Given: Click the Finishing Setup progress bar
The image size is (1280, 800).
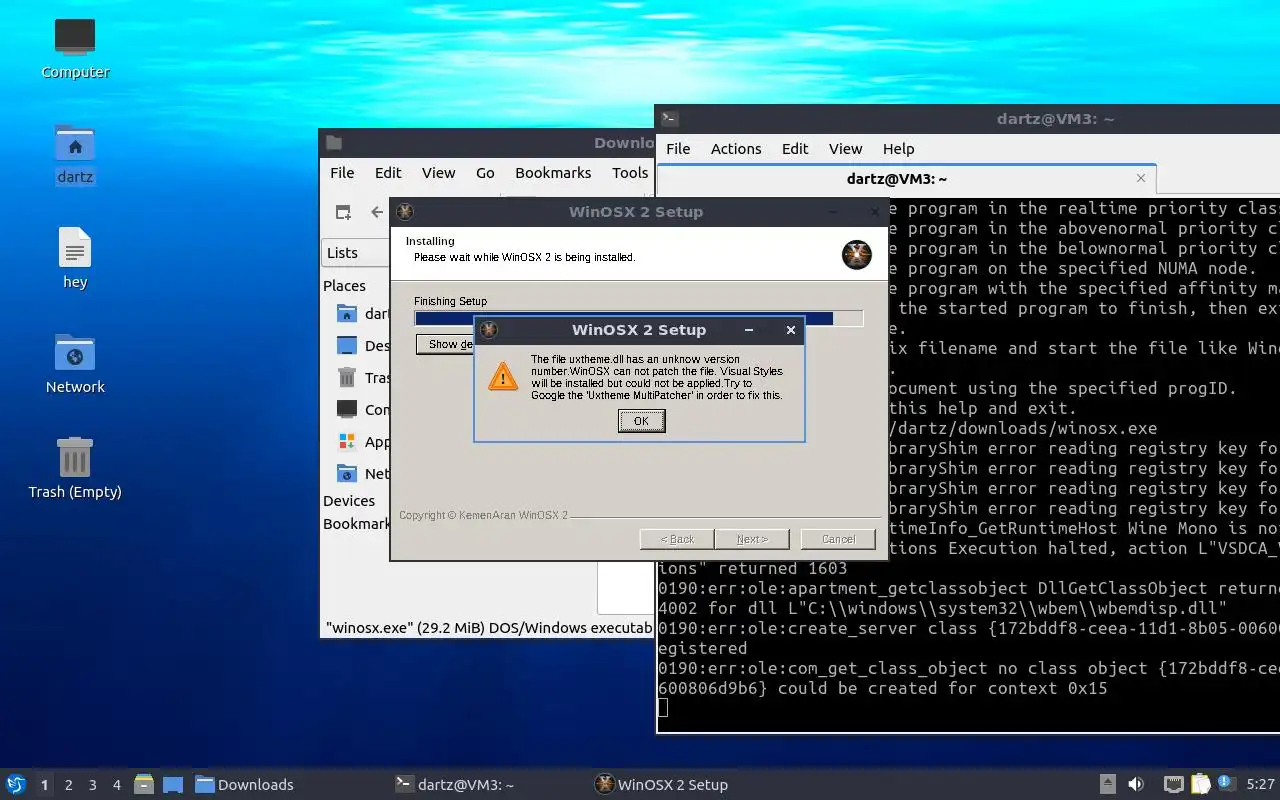Looking at the screenshot, I should pyautogui.click(x=639, y=318).
